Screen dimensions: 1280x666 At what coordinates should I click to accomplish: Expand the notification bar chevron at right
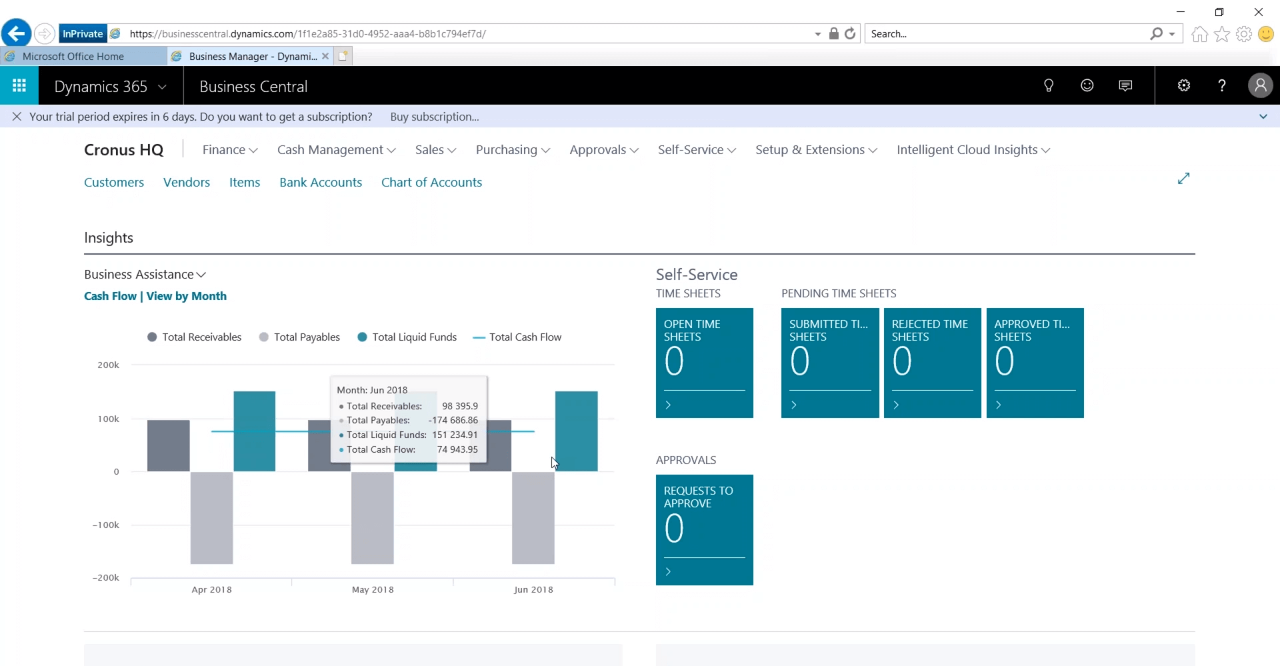(x=1263, y=117)
